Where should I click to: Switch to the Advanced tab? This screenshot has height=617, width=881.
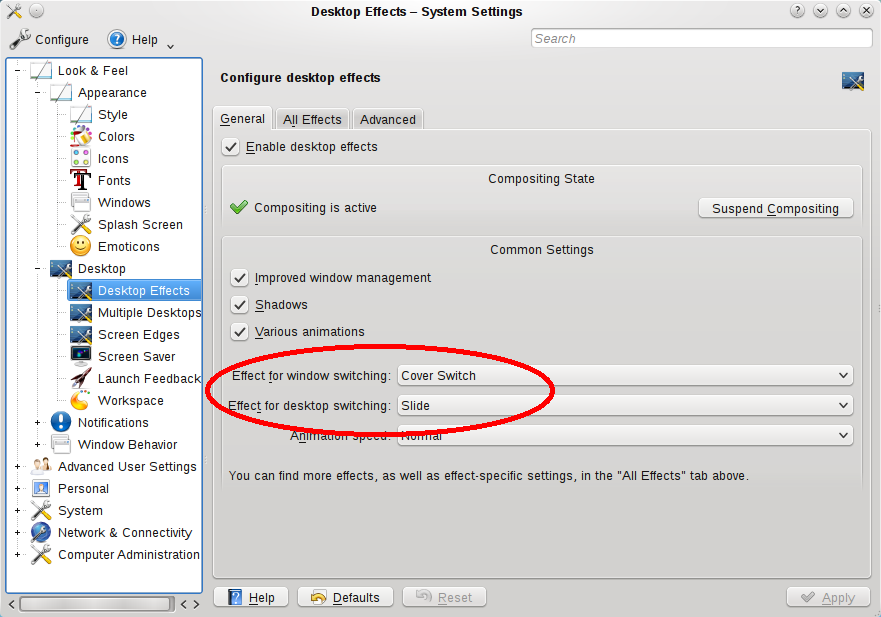coord(388,120)
